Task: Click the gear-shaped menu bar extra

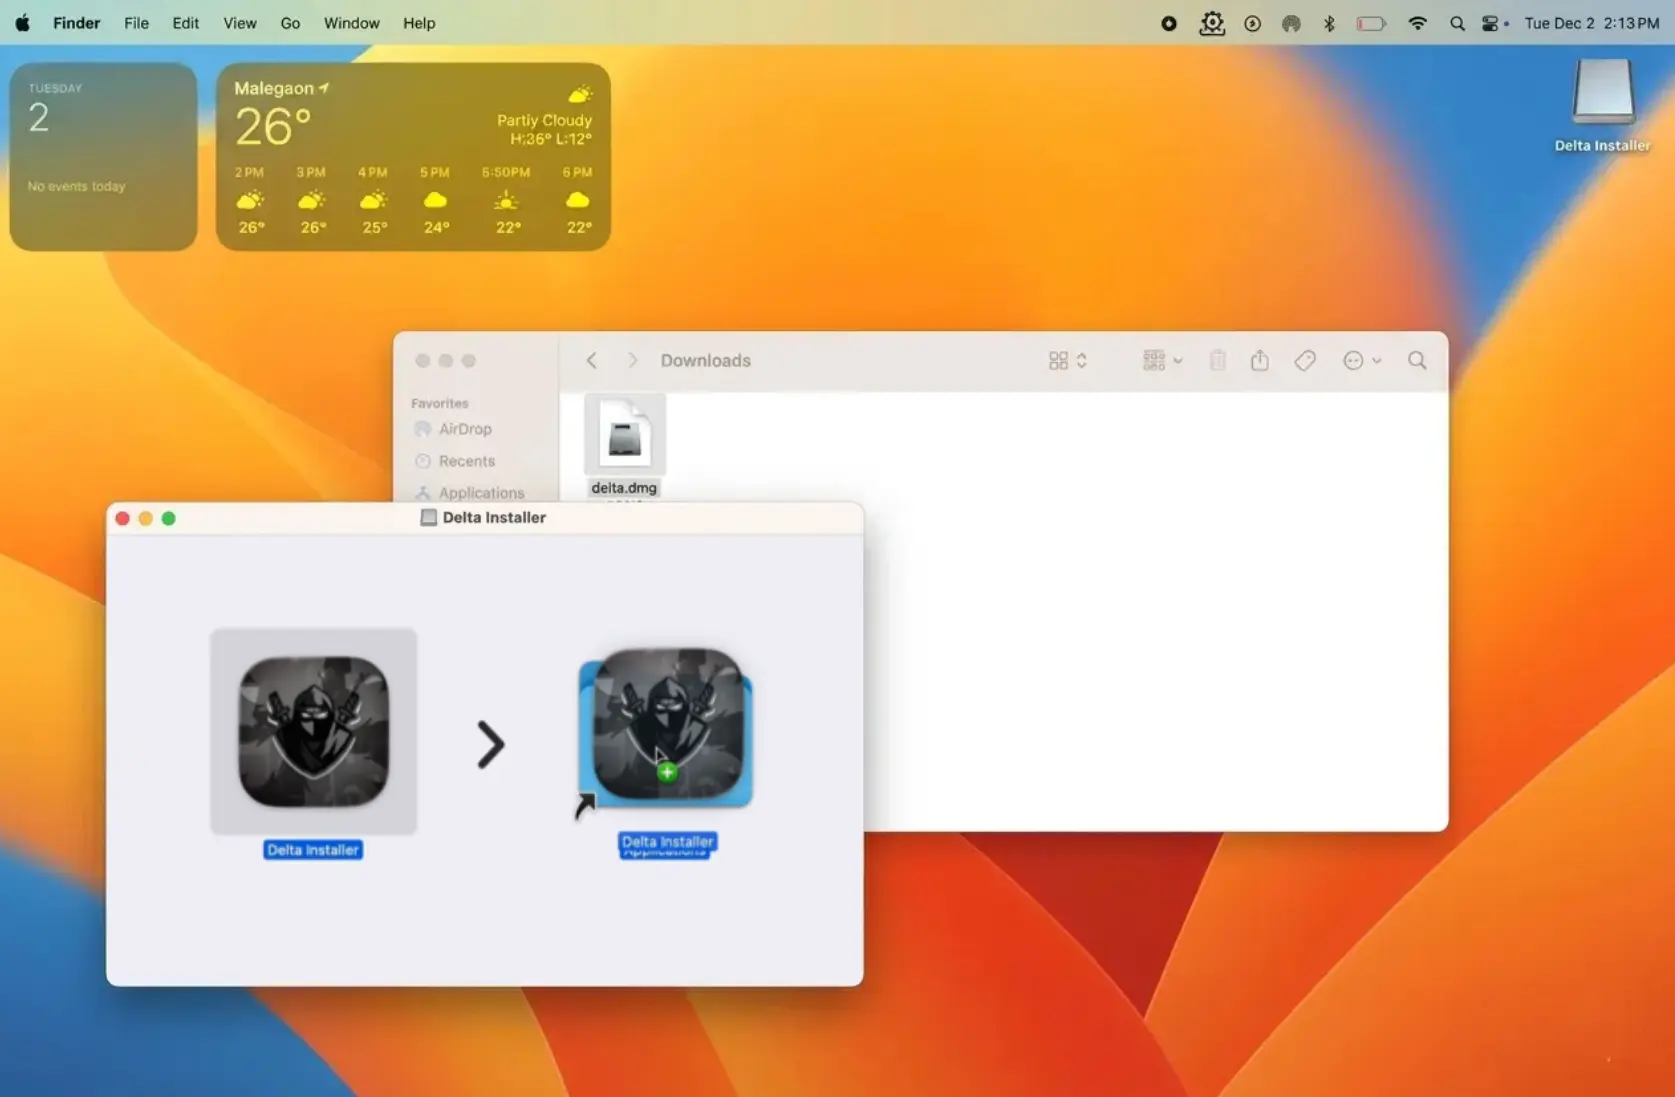Action: [1211, 23]
